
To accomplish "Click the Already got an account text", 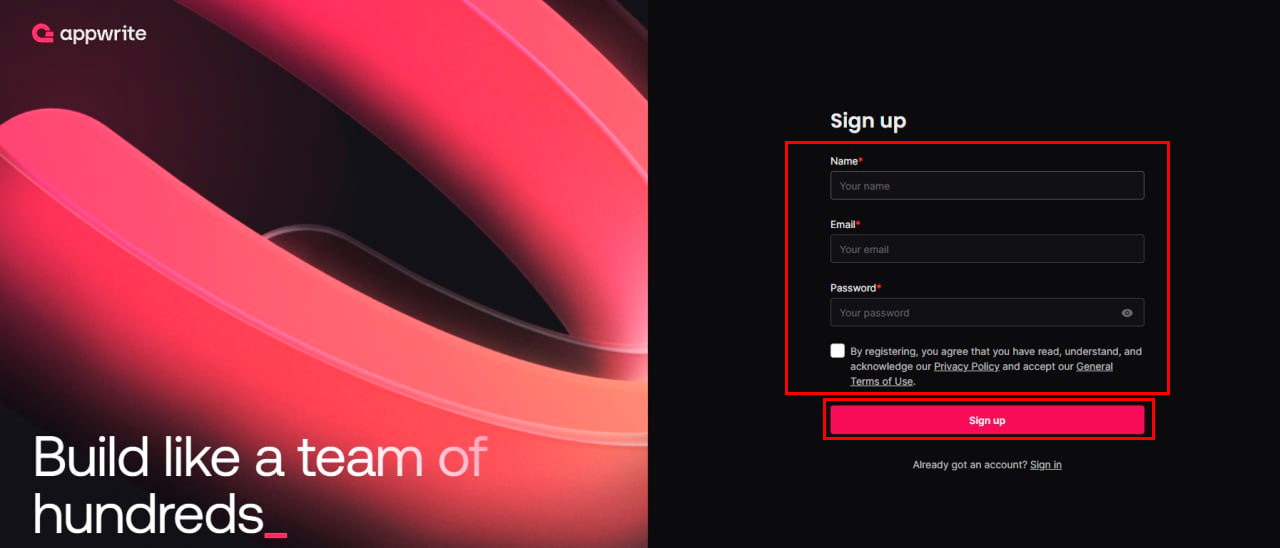I will 970,465.
